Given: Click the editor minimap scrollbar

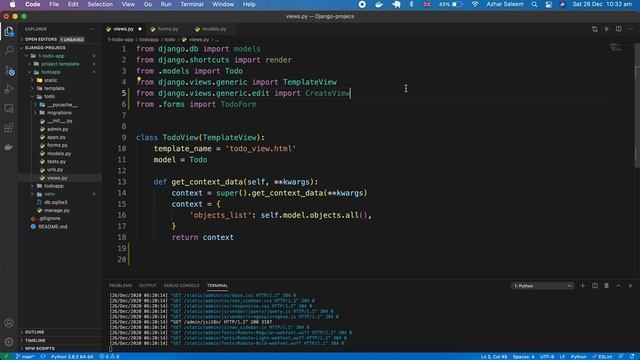Looking at the screenshot, I should [x=637, y=106].
